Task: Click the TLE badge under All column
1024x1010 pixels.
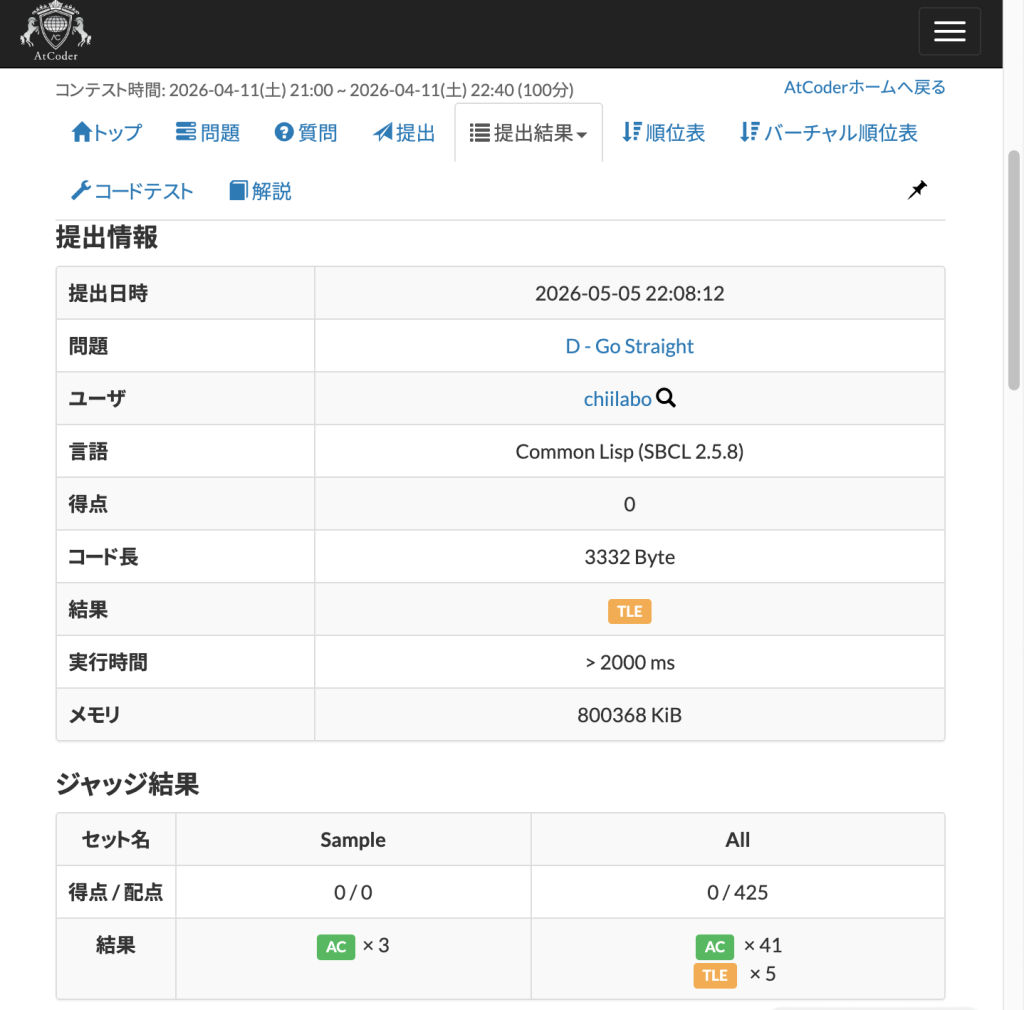Action: (x=714, y=975)
